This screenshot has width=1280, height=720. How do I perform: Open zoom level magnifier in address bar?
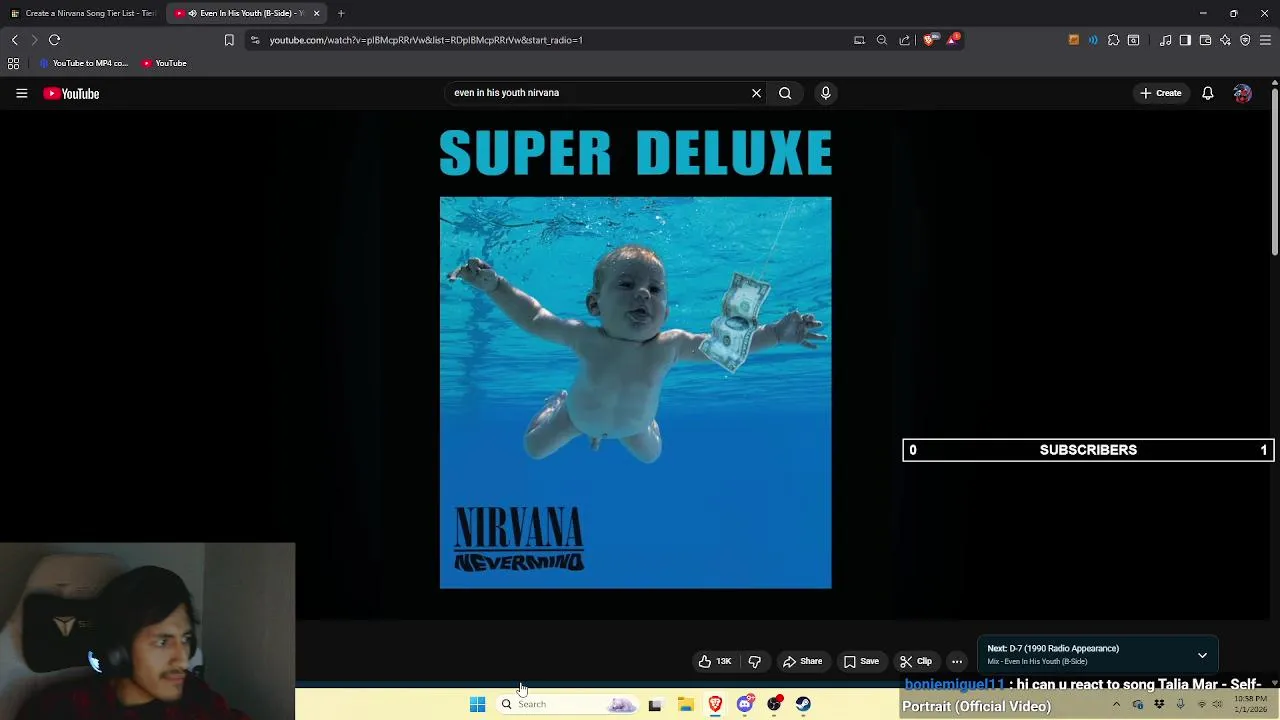coord(881,40)
